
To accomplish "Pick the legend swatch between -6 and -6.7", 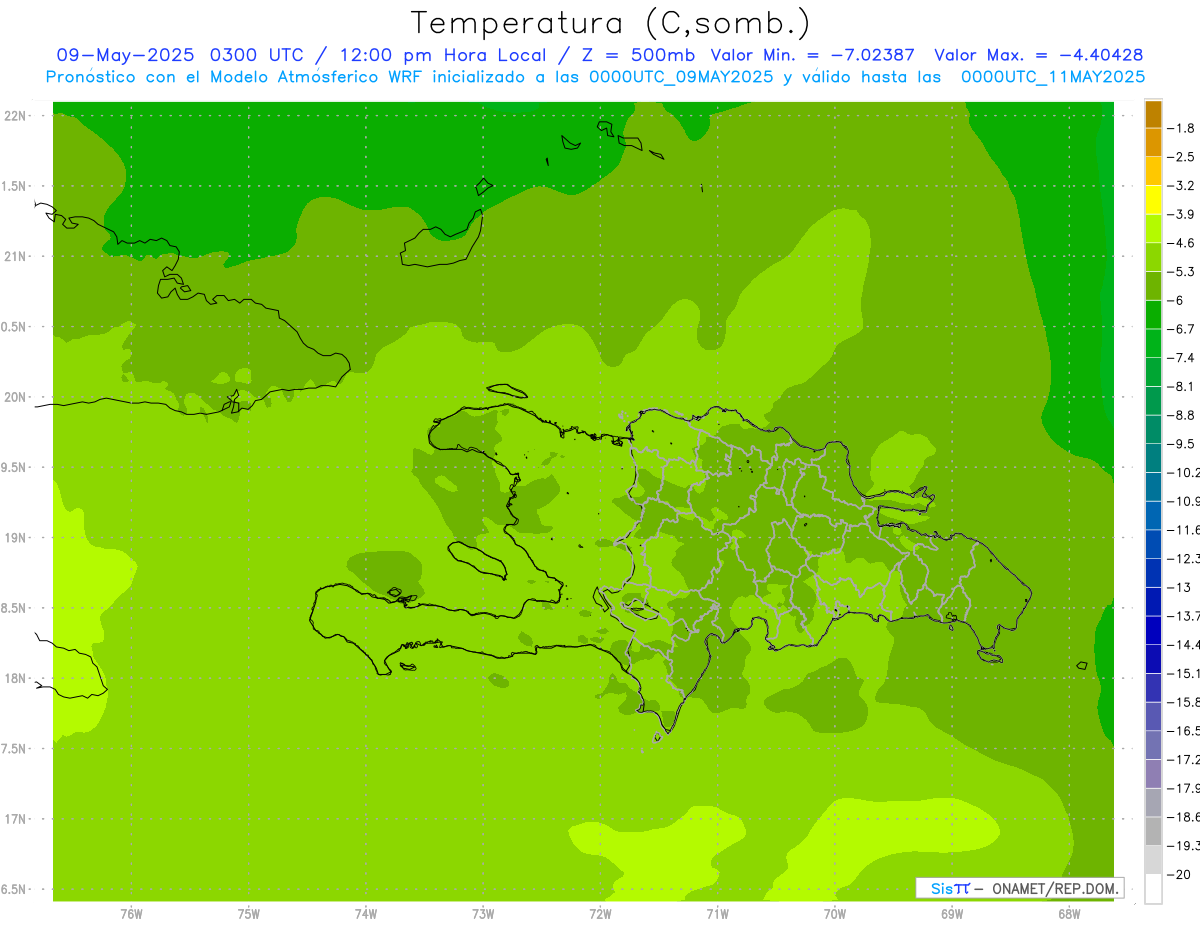I will coord(1153,315).
